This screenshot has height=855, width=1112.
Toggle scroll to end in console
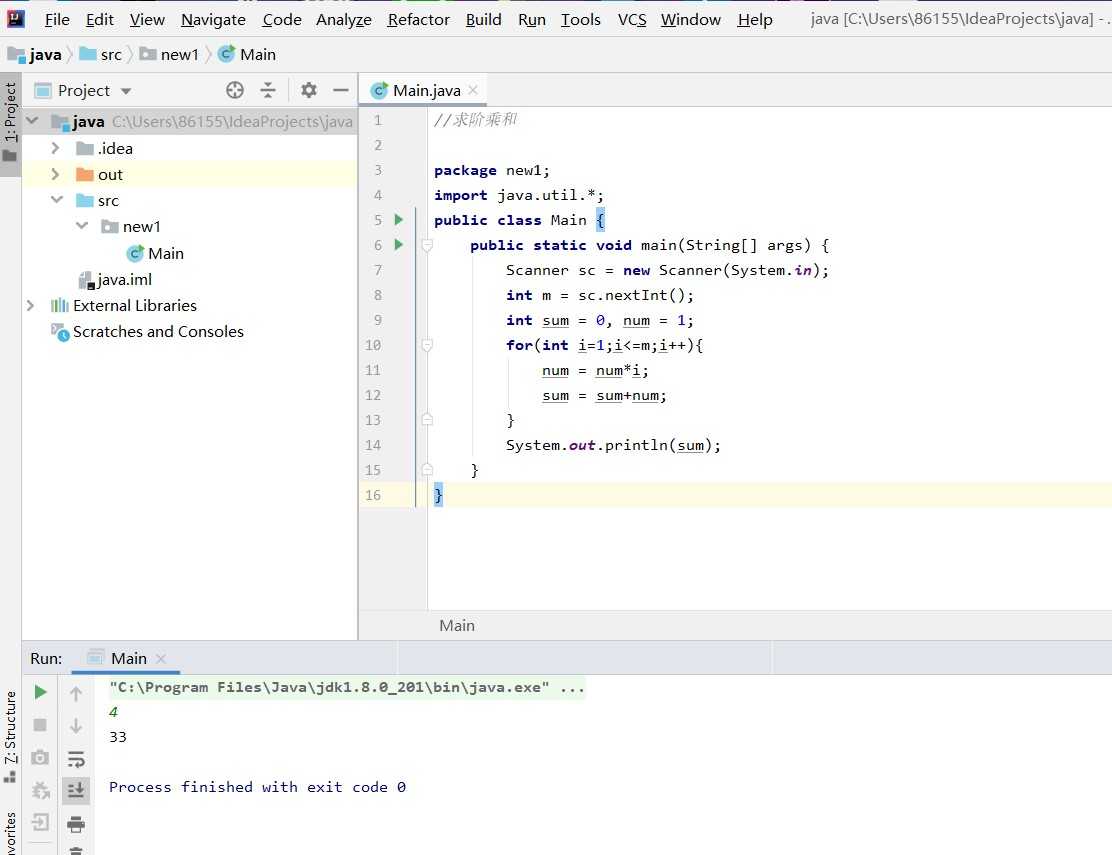[76, 790]
